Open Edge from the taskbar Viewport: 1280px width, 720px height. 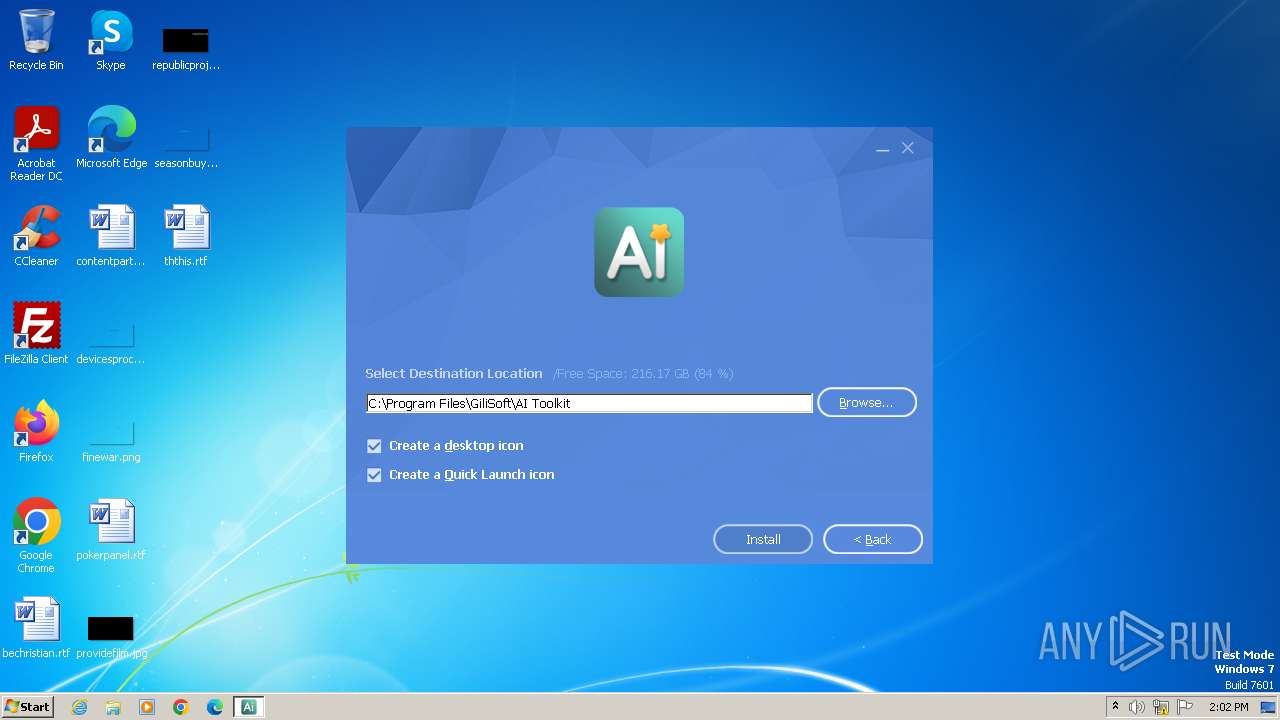215,707
